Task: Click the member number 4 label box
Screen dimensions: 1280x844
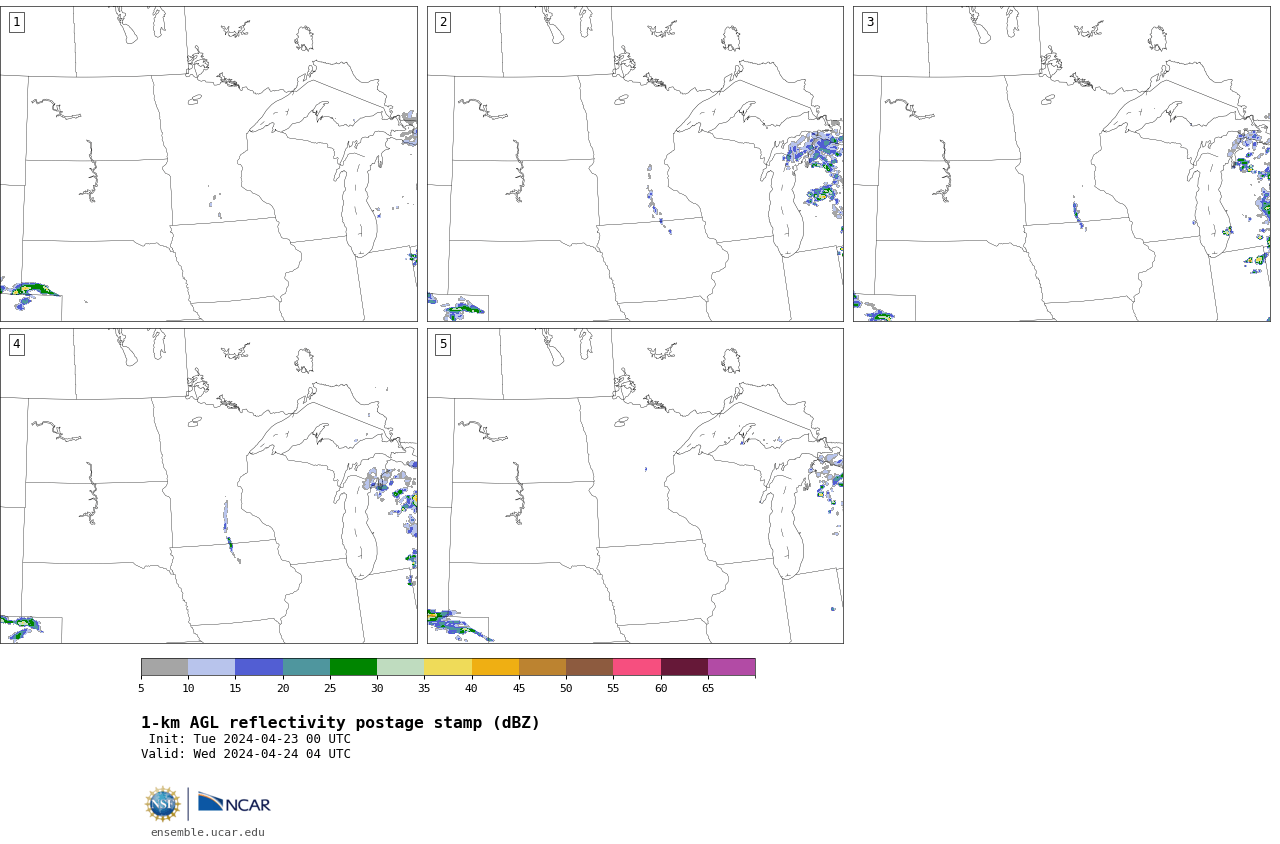Action: [x=16, y=344]
